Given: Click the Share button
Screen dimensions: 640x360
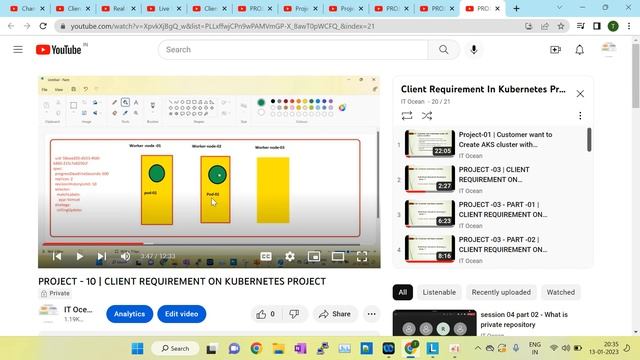Looking at the screenshot, I should coord(335,314).
